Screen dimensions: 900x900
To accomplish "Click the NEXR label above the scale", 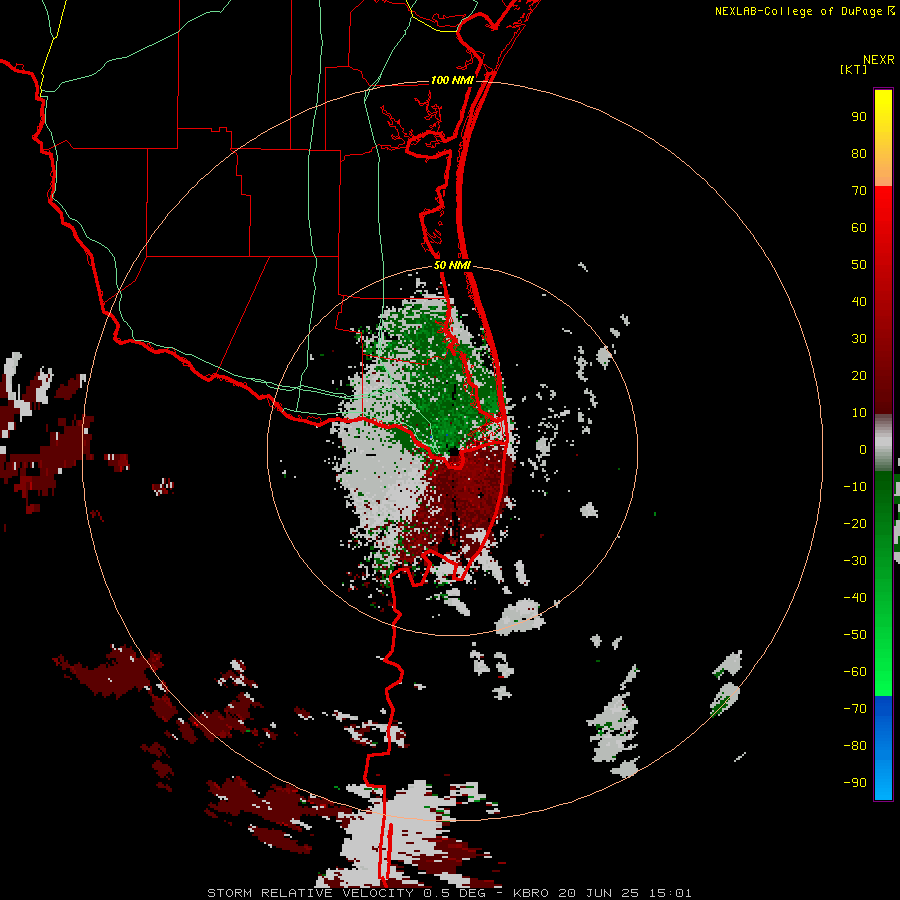I will coord(878,59).
